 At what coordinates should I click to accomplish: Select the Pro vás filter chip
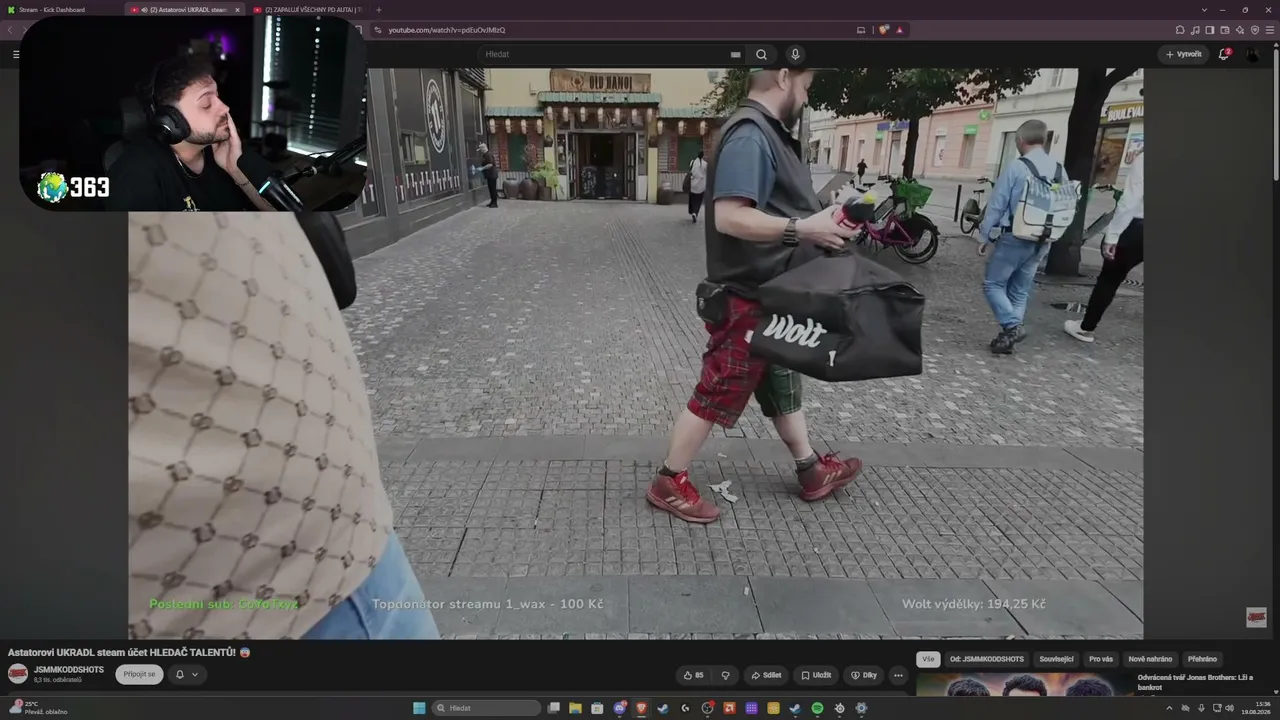tap(1101, 659)
